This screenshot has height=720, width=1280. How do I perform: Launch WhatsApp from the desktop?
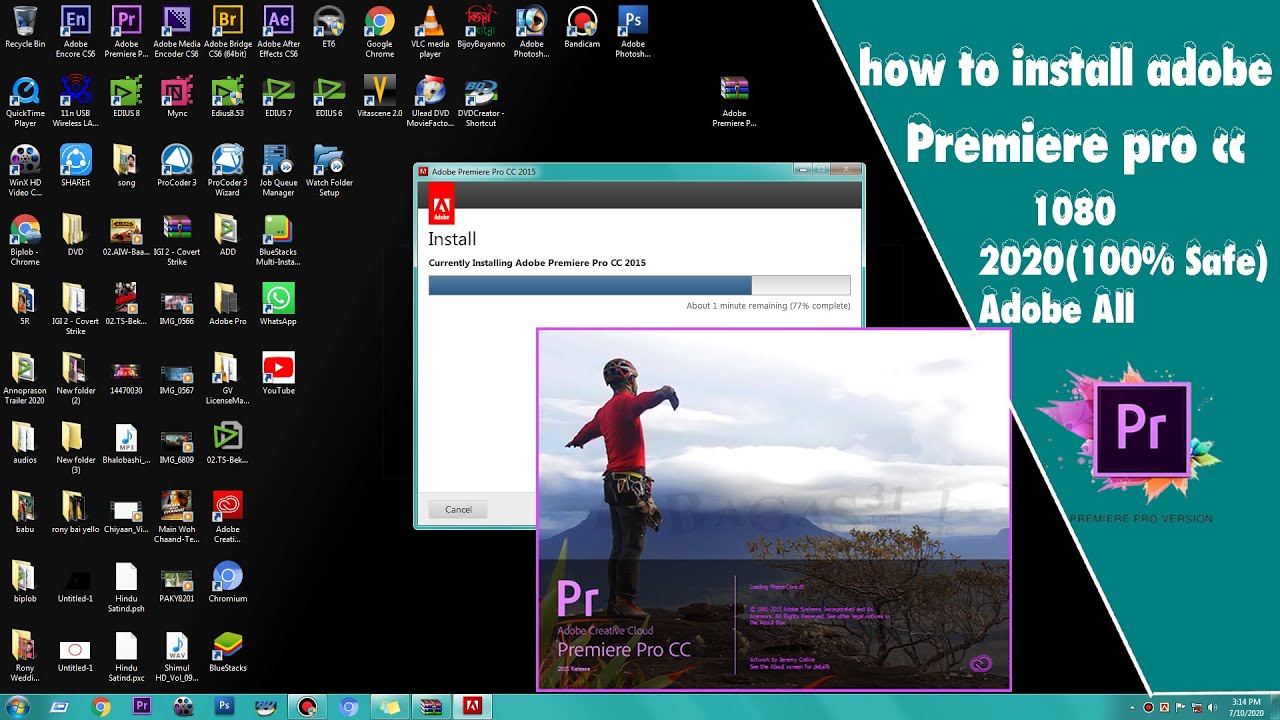[x=278, y=305]
